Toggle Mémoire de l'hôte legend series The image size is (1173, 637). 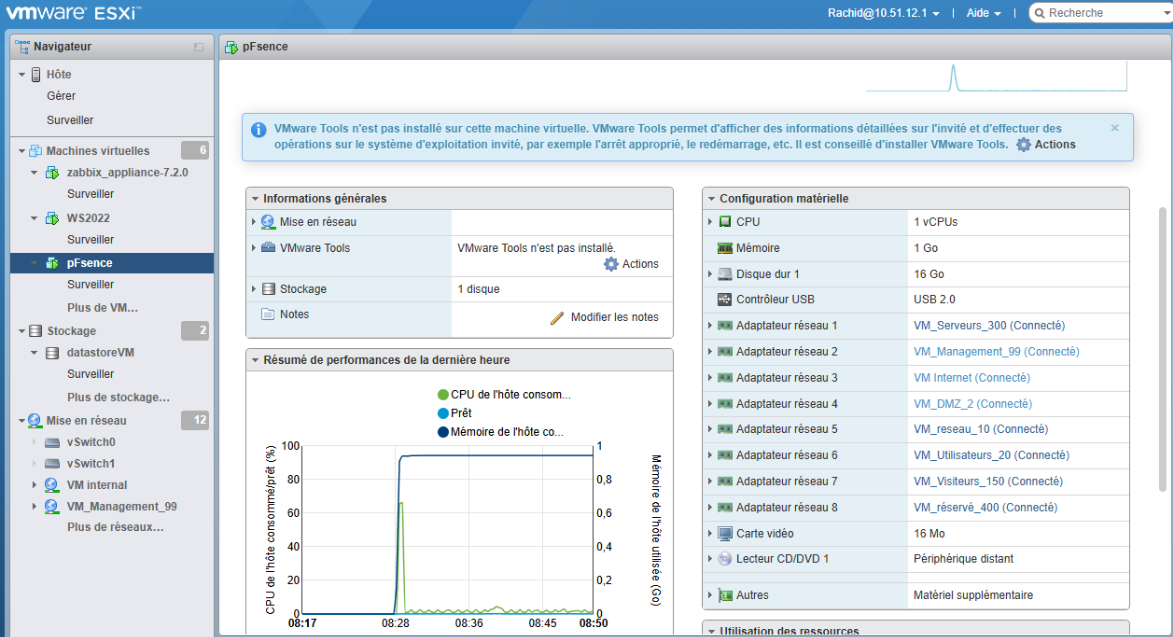point(500,432)
